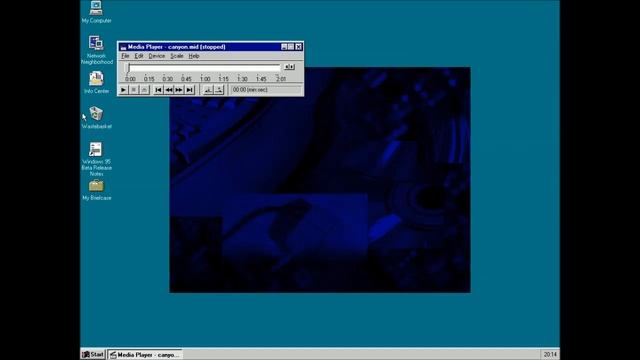Image resolution: width=640 pixels, height=360 pixels.
Task: Rewind the canyon.mid track
Action: coord(169,90)
